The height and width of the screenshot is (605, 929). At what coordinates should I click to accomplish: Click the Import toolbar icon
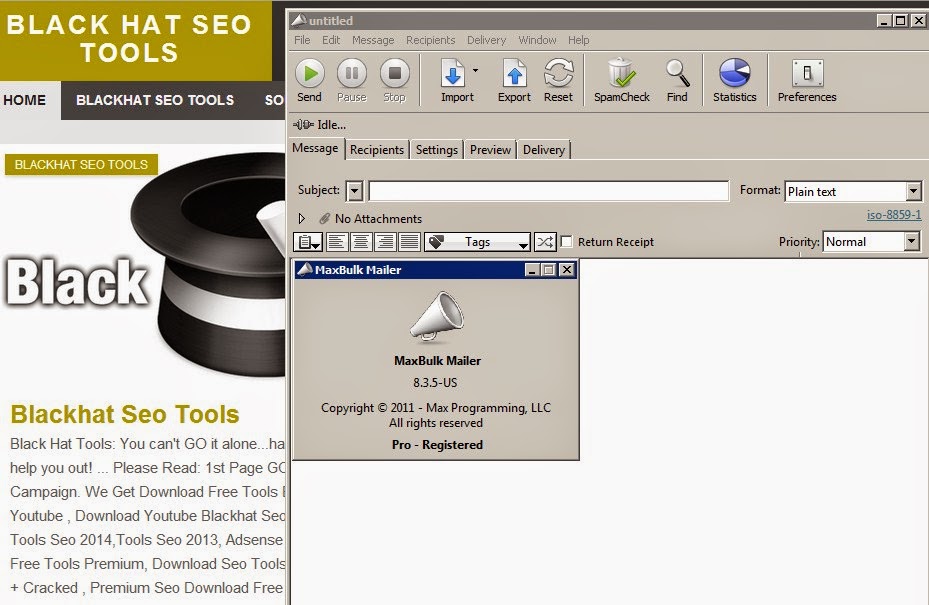[x=453, y=73]
